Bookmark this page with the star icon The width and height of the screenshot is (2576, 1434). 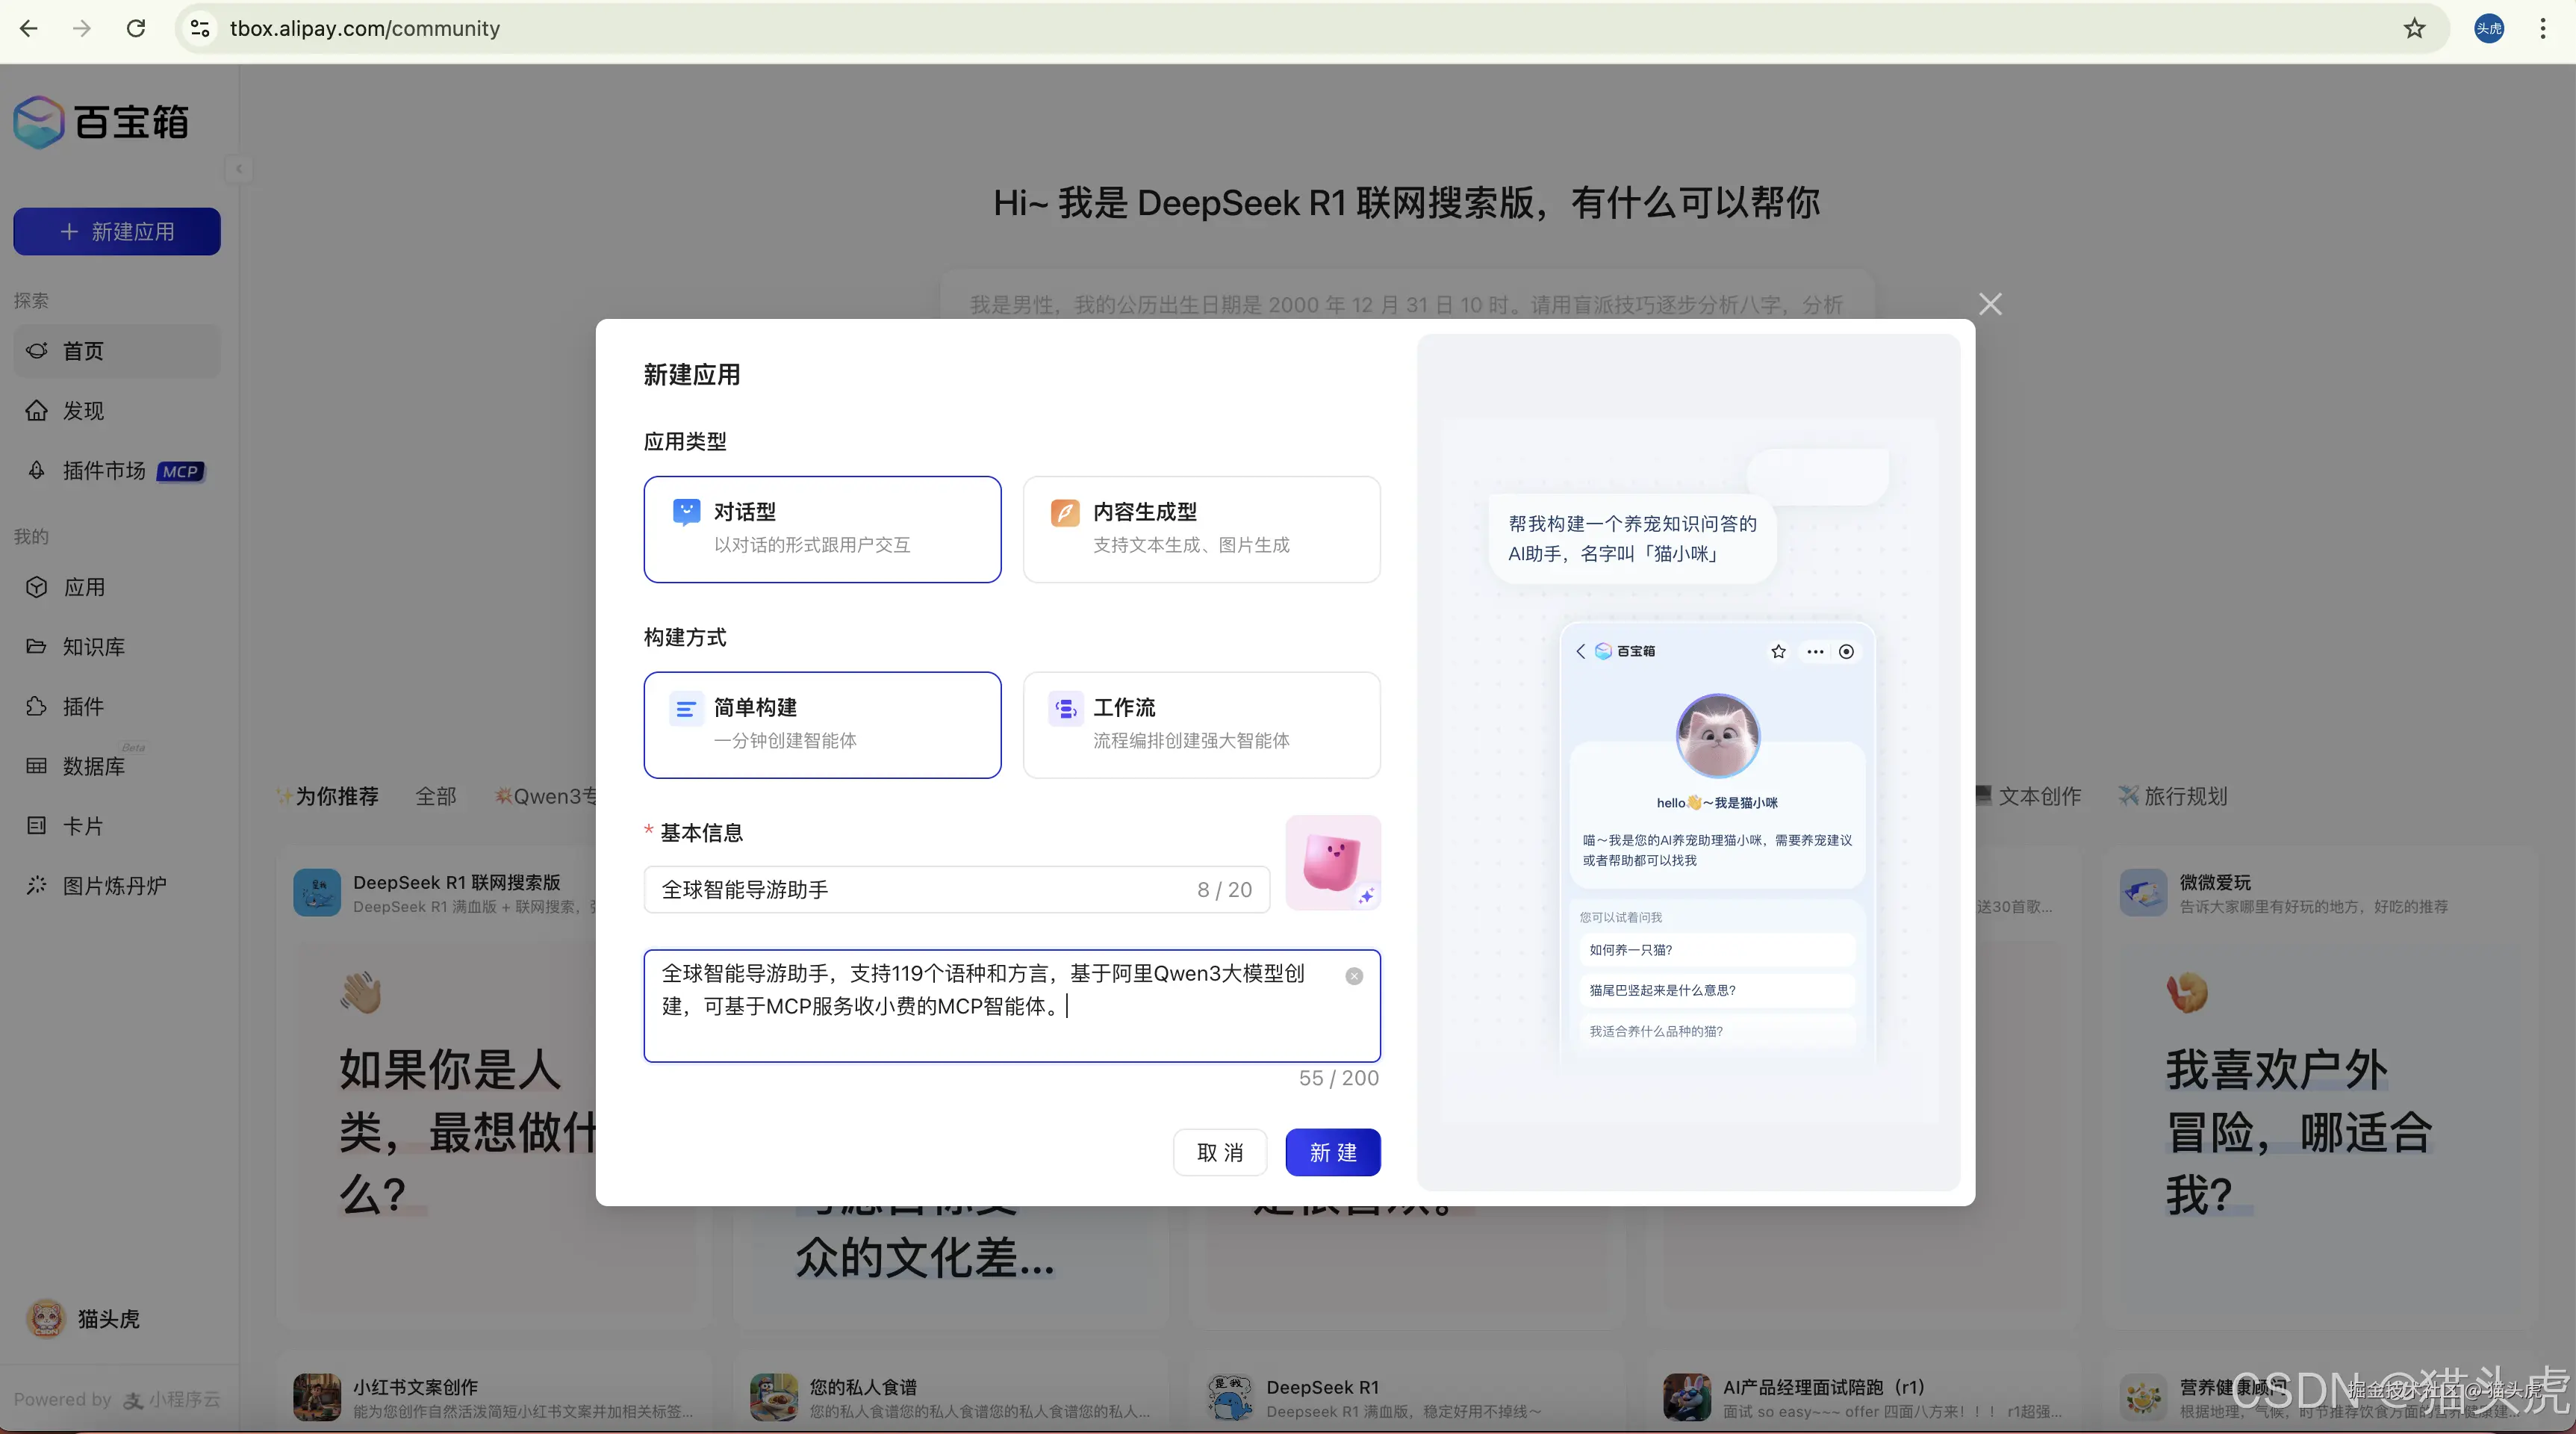(x=2414, y=28)
